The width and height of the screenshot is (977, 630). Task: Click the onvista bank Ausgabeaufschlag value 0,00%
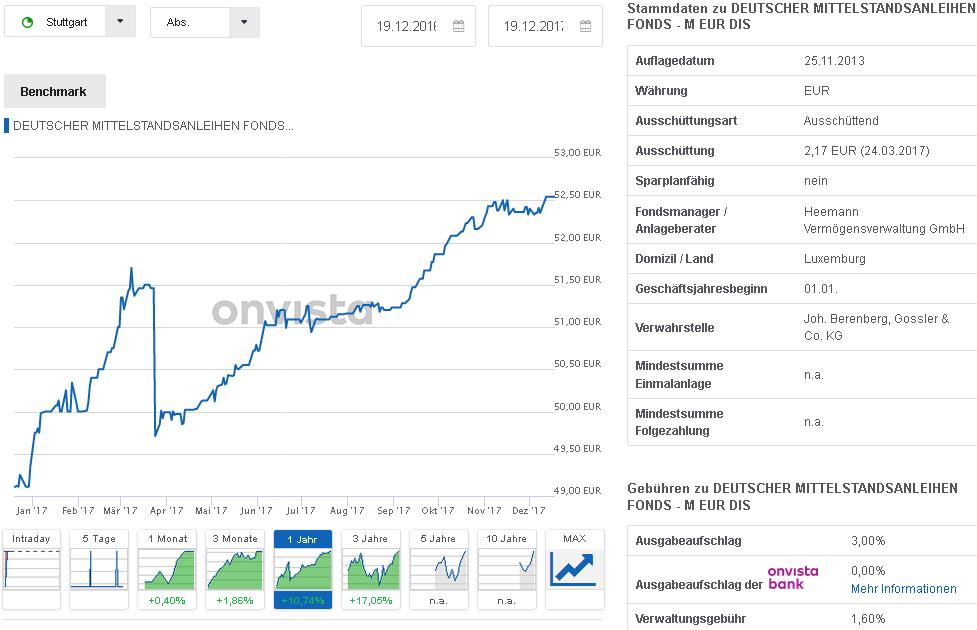click(x=868, y=570)
